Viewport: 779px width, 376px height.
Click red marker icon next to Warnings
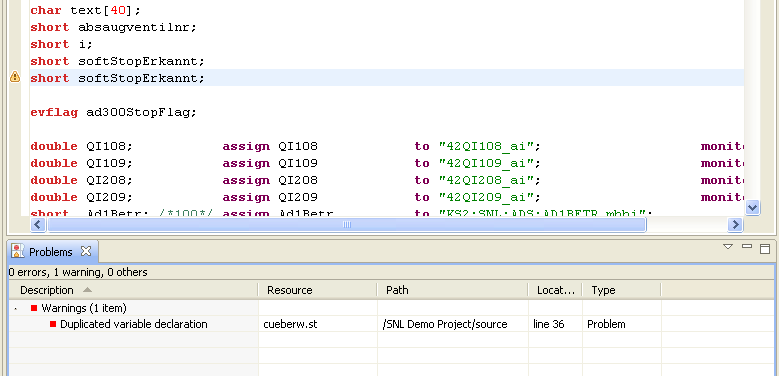(34, 308)
